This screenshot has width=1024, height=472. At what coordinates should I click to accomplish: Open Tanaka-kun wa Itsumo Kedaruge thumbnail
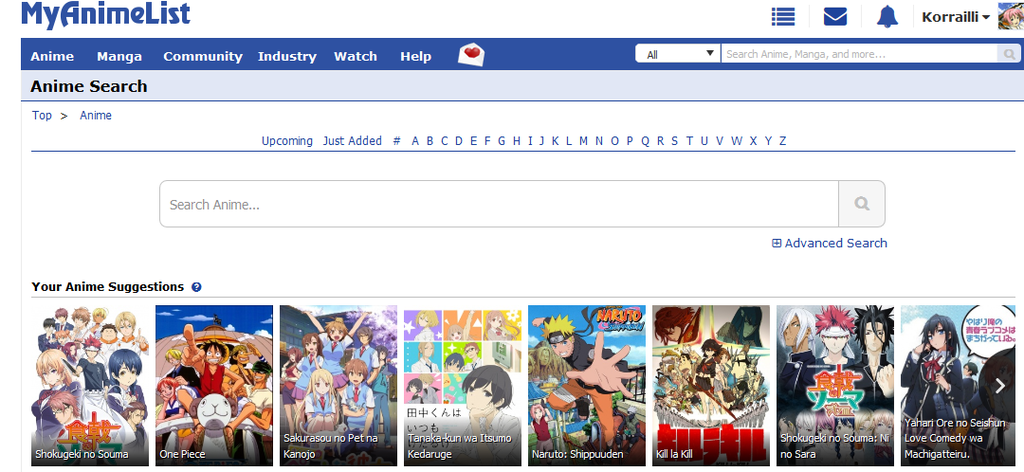pos(462,386)
